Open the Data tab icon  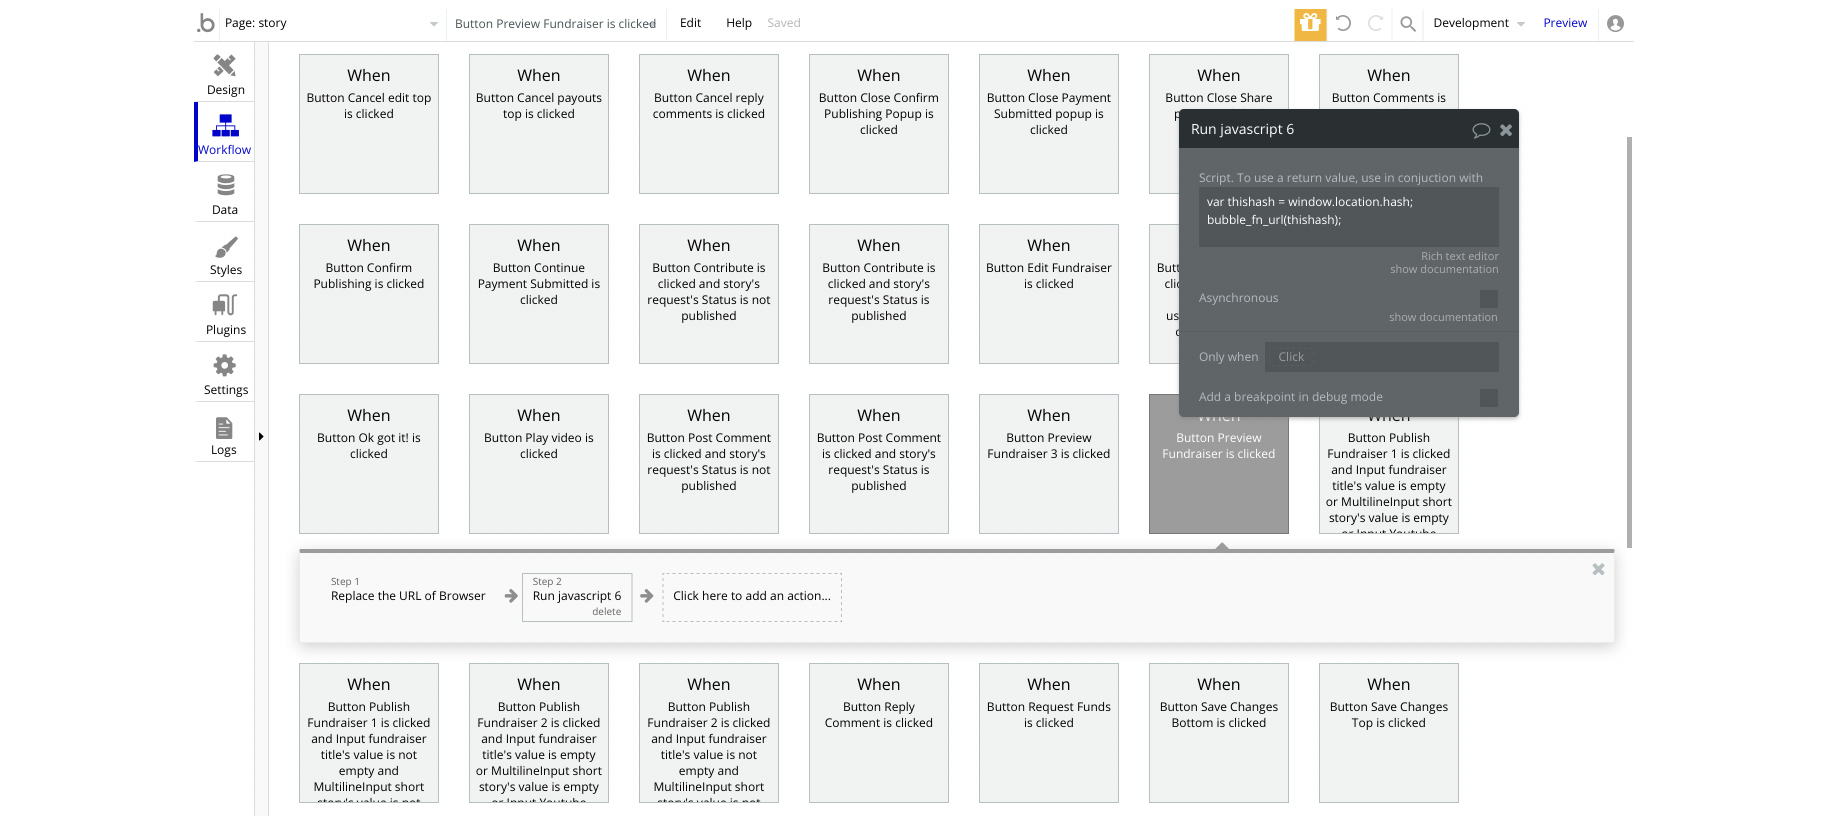tap(225, 194)
